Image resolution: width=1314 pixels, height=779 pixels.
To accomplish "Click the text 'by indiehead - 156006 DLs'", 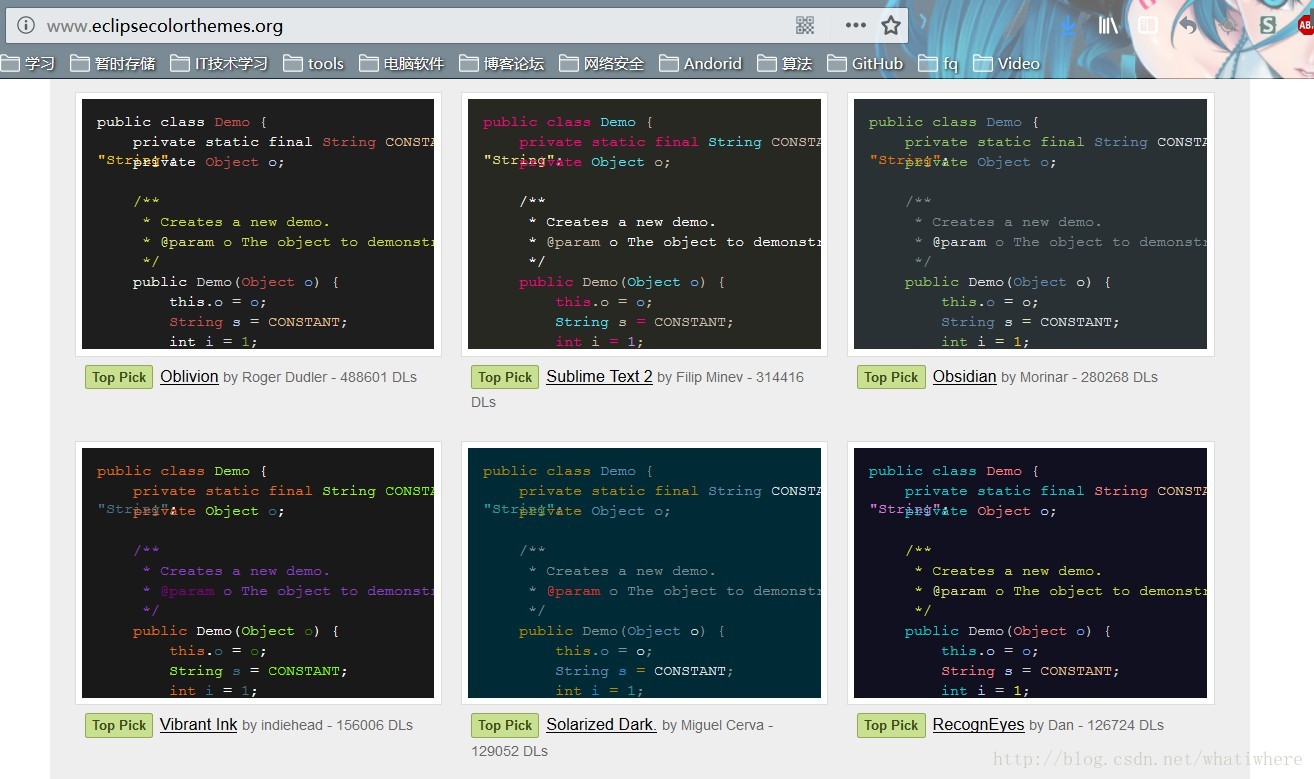I will 327,725.
